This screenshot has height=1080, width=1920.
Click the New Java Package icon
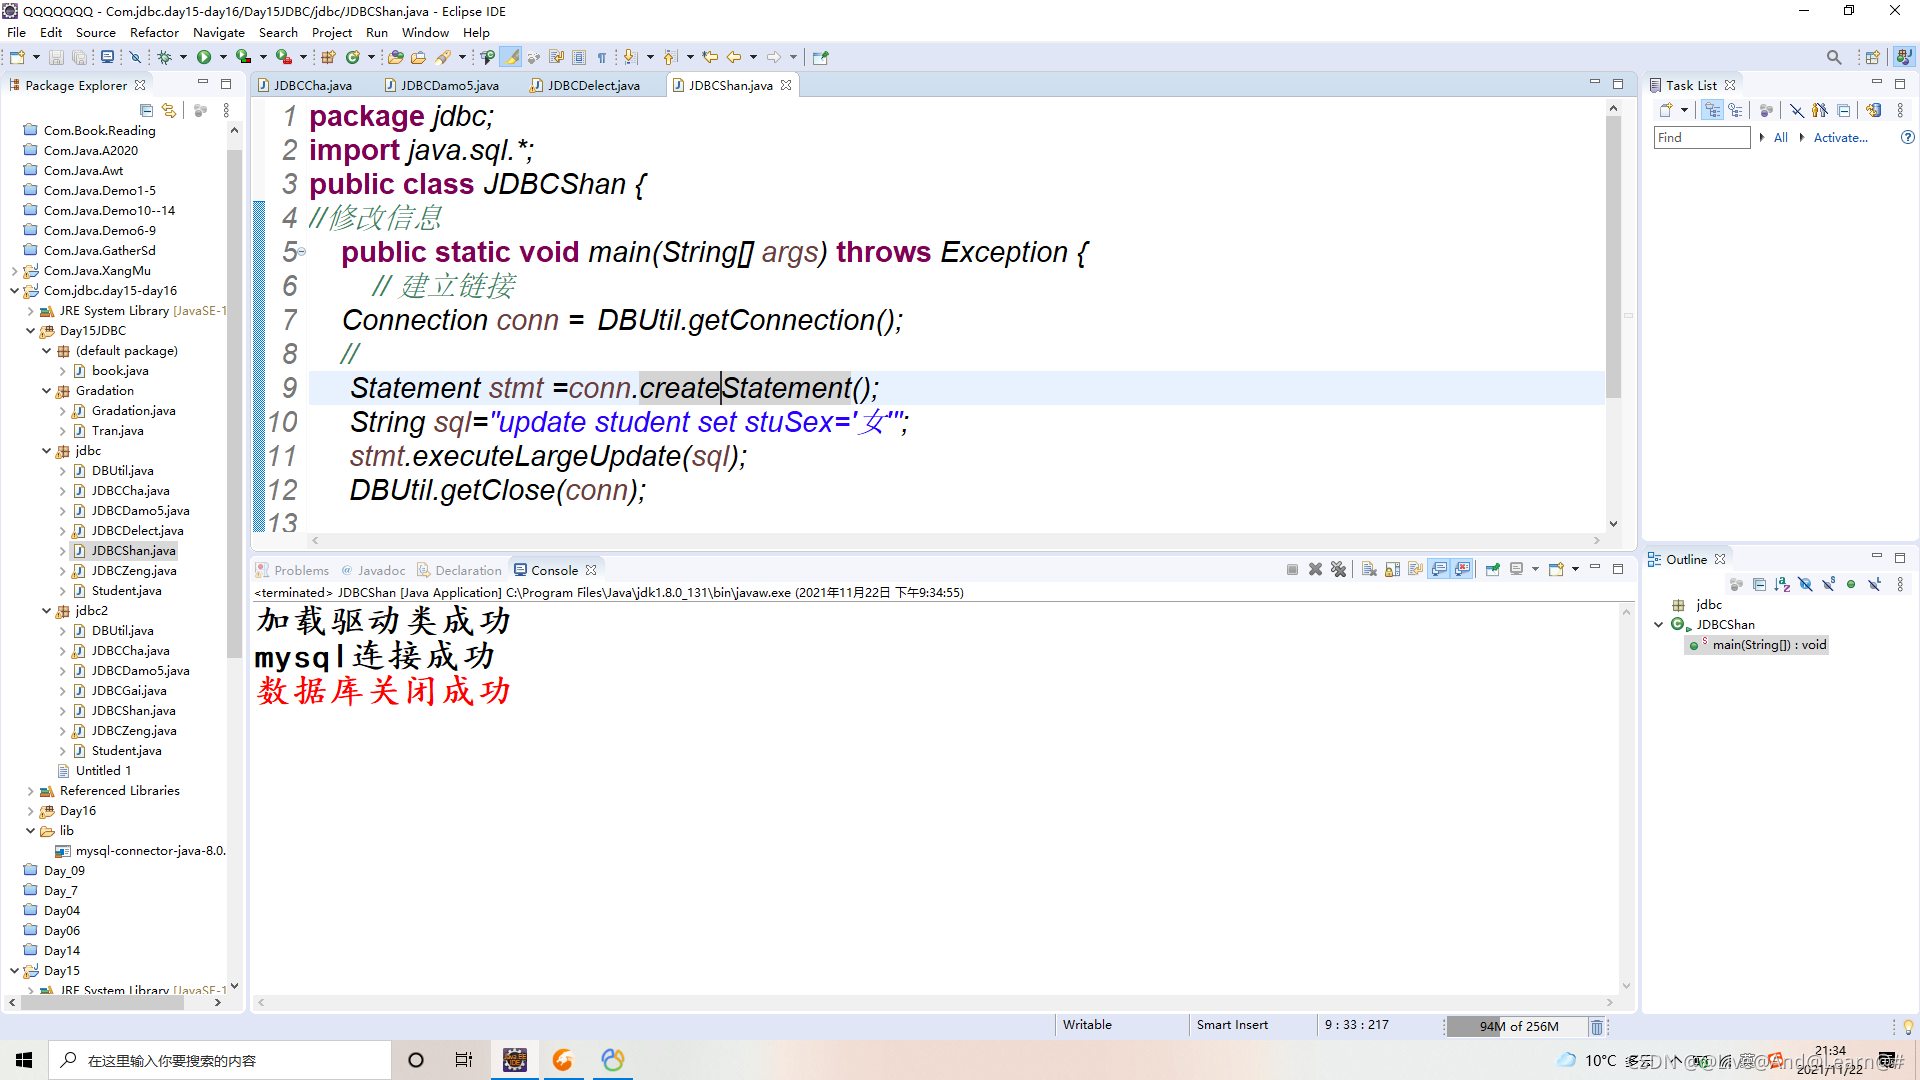click(x=328, y=57)
